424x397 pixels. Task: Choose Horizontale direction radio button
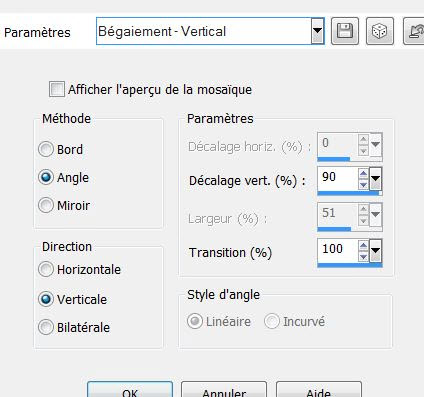coord(46,269)
